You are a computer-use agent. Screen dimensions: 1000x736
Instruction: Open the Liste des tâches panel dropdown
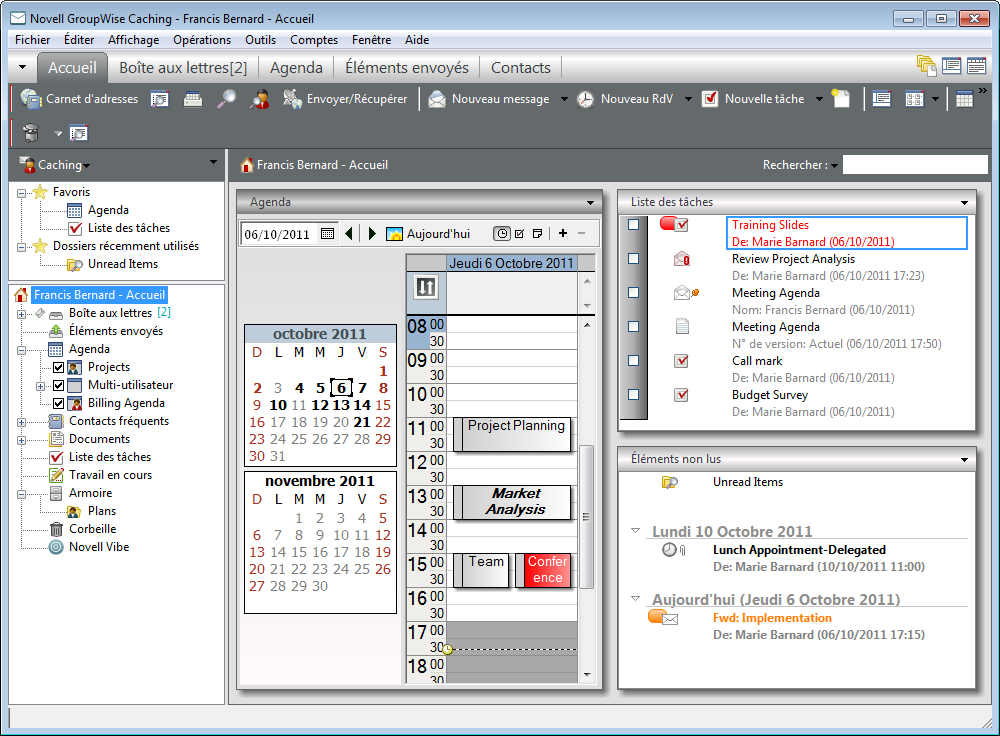(x=964, y=202)
